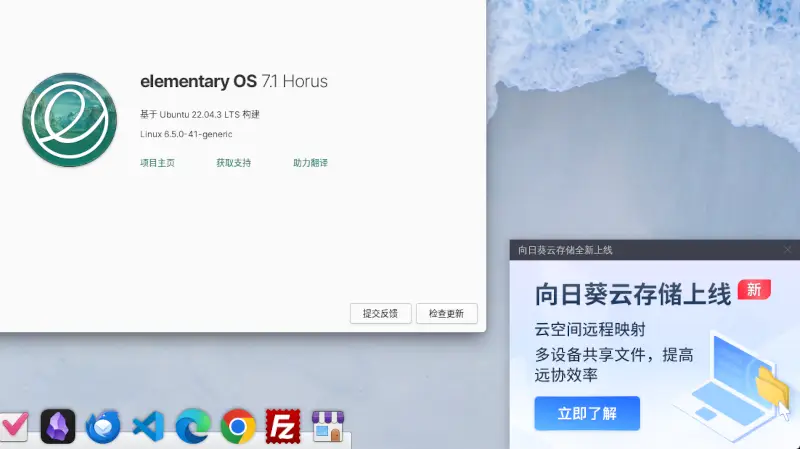The width and height of the screenshot is (800, 449).
Task: Launch Obsidian from the dock
Action: pyautogui.click(x=58, y=426)
